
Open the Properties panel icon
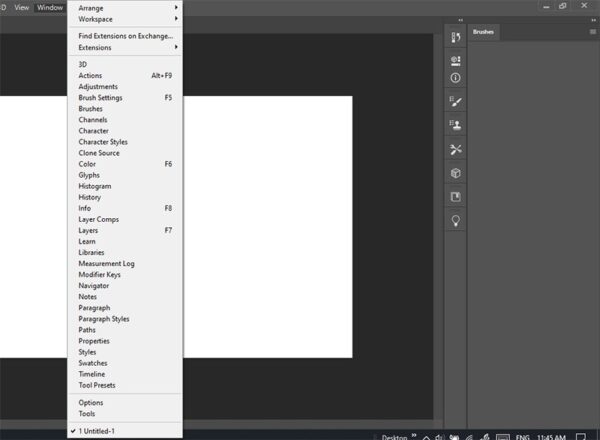[x=456, y=57]
